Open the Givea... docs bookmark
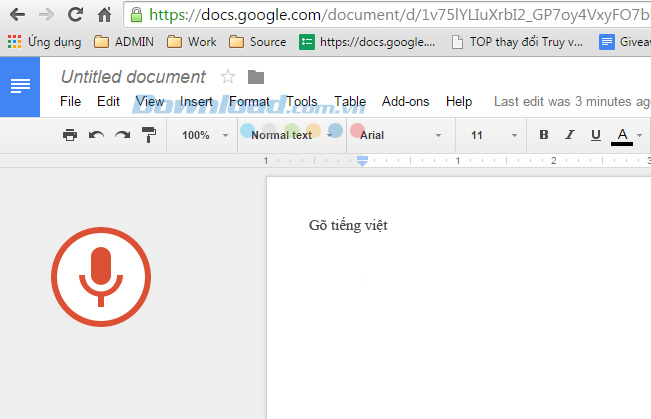Screen dimensions: 651x419 [624, 42]
